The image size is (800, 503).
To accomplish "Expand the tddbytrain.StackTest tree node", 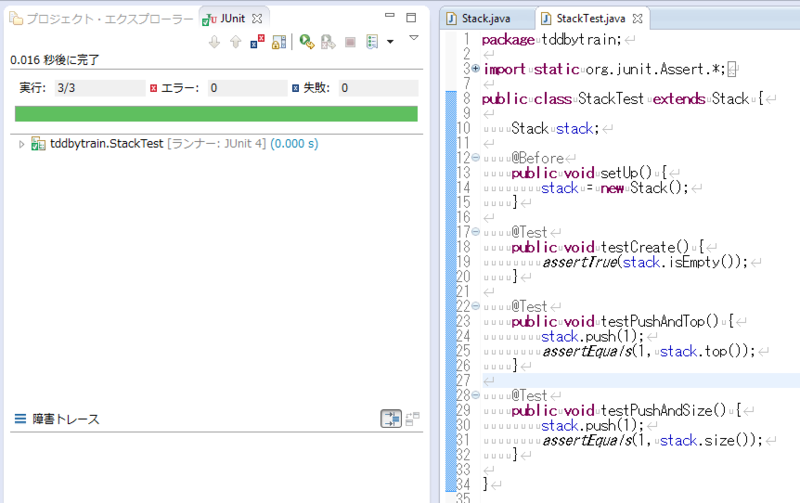I will point(21,144).
